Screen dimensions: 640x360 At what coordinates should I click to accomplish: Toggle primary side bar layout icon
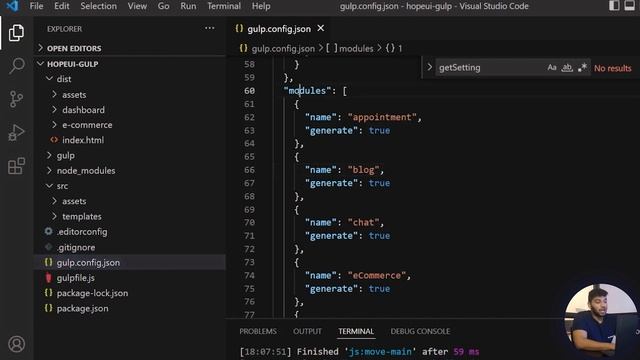614,6
